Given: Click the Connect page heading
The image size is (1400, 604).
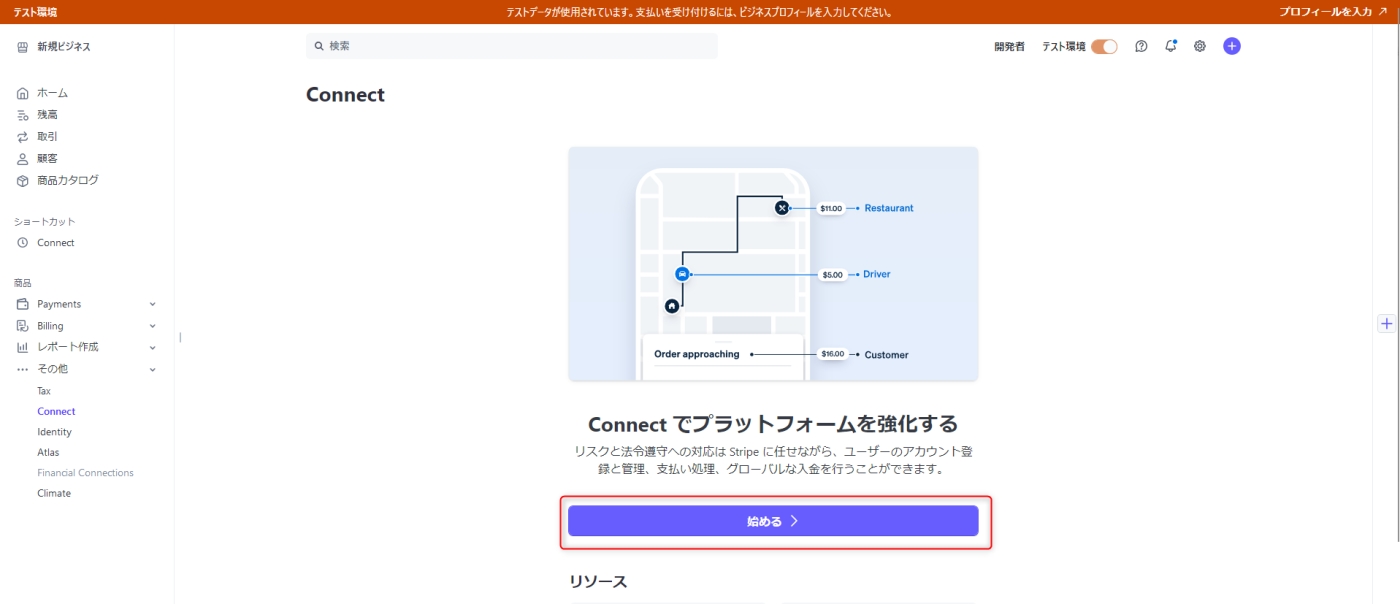Looking at the screenshot, I should (x=345, y=95).
